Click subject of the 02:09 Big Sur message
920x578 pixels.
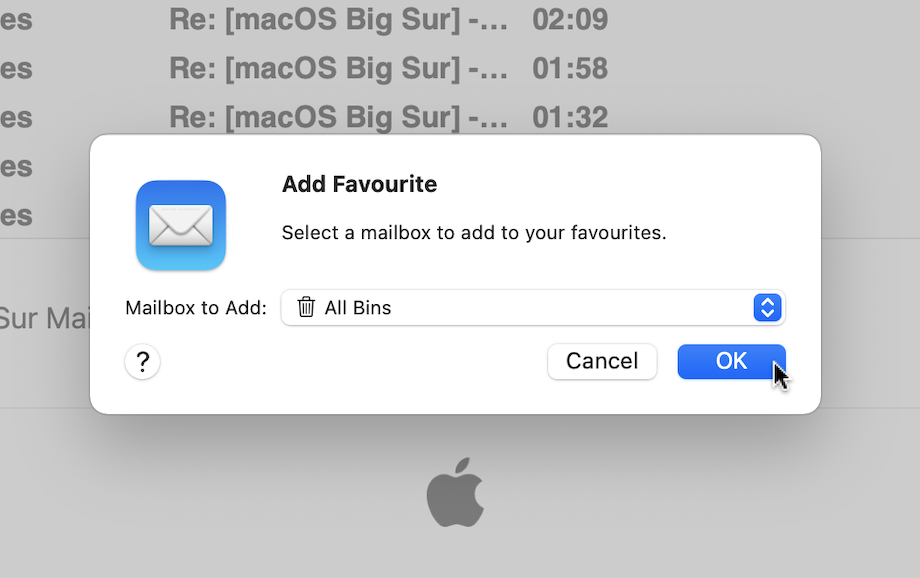pyautogui.click(x=338, y=20)
